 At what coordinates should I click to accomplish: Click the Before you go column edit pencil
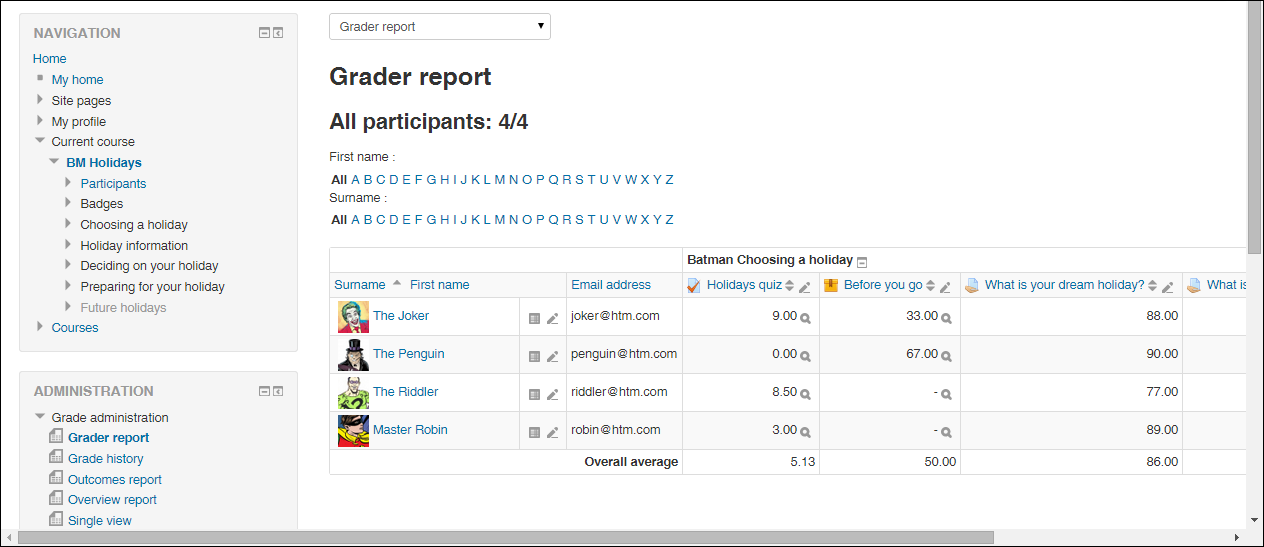tap(945, 287)
